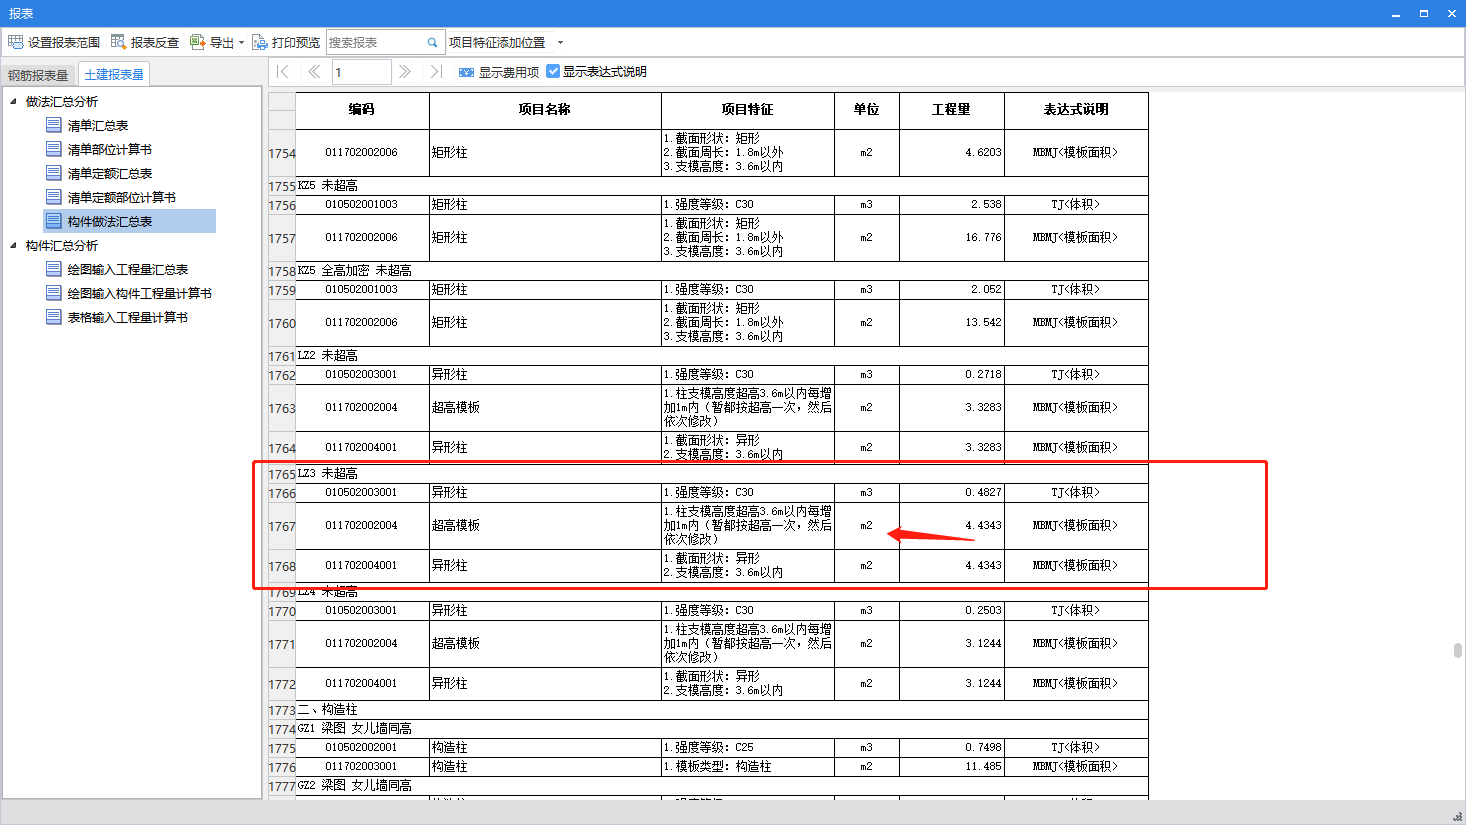Click the report icon beside 清单部位计算书

(x=54, y=149)
